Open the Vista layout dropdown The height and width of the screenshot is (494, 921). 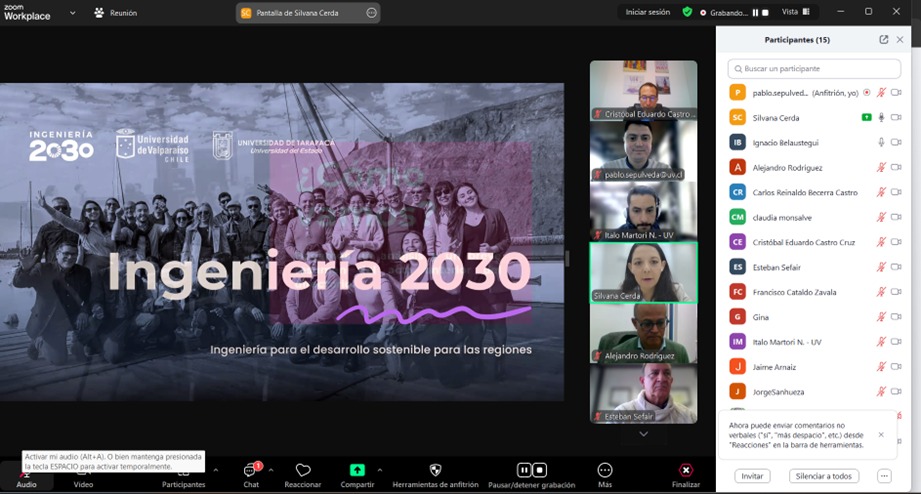tap(796, 12)
